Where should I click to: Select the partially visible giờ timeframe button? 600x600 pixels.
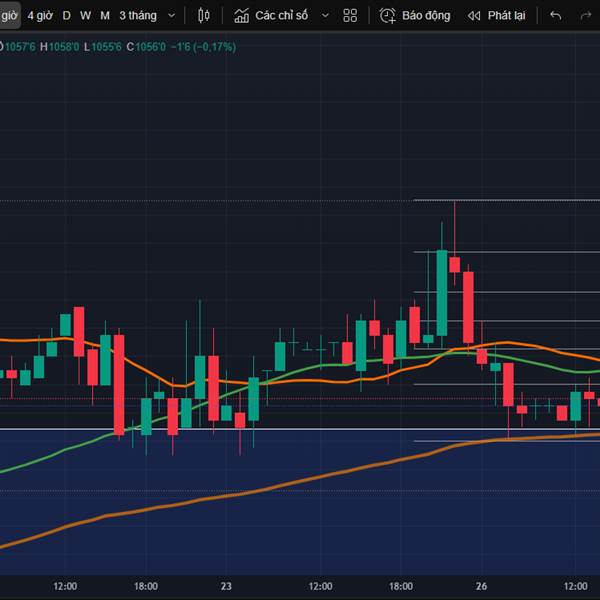9,16
